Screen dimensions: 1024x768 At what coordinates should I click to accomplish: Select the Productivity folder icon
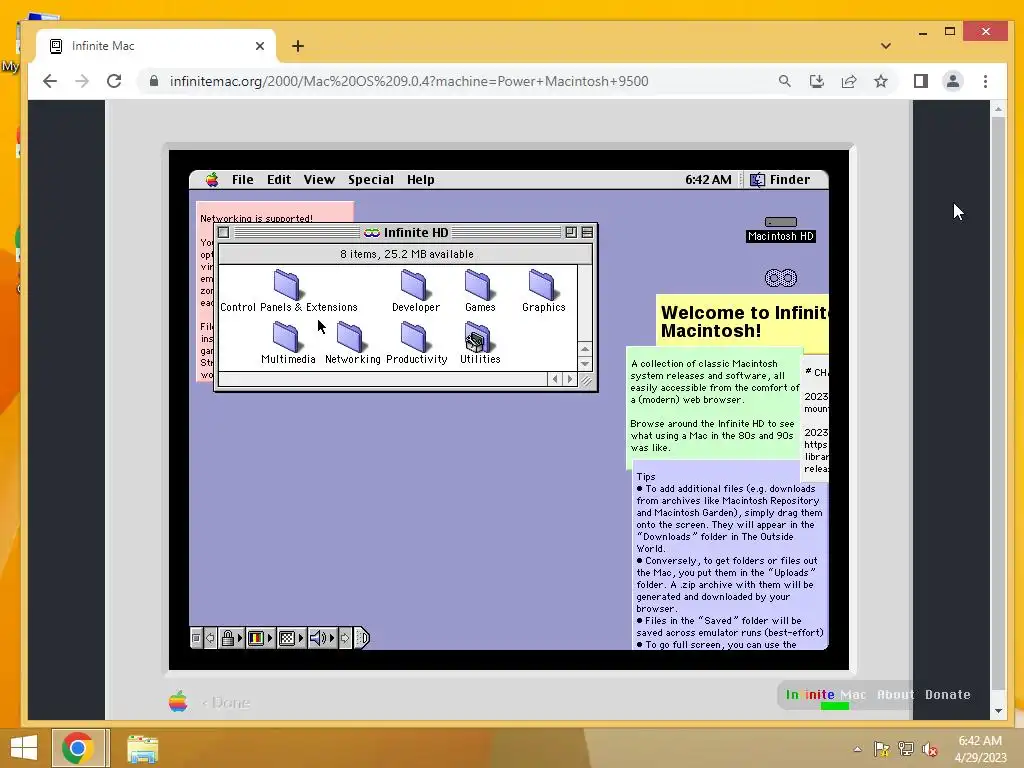415,336
